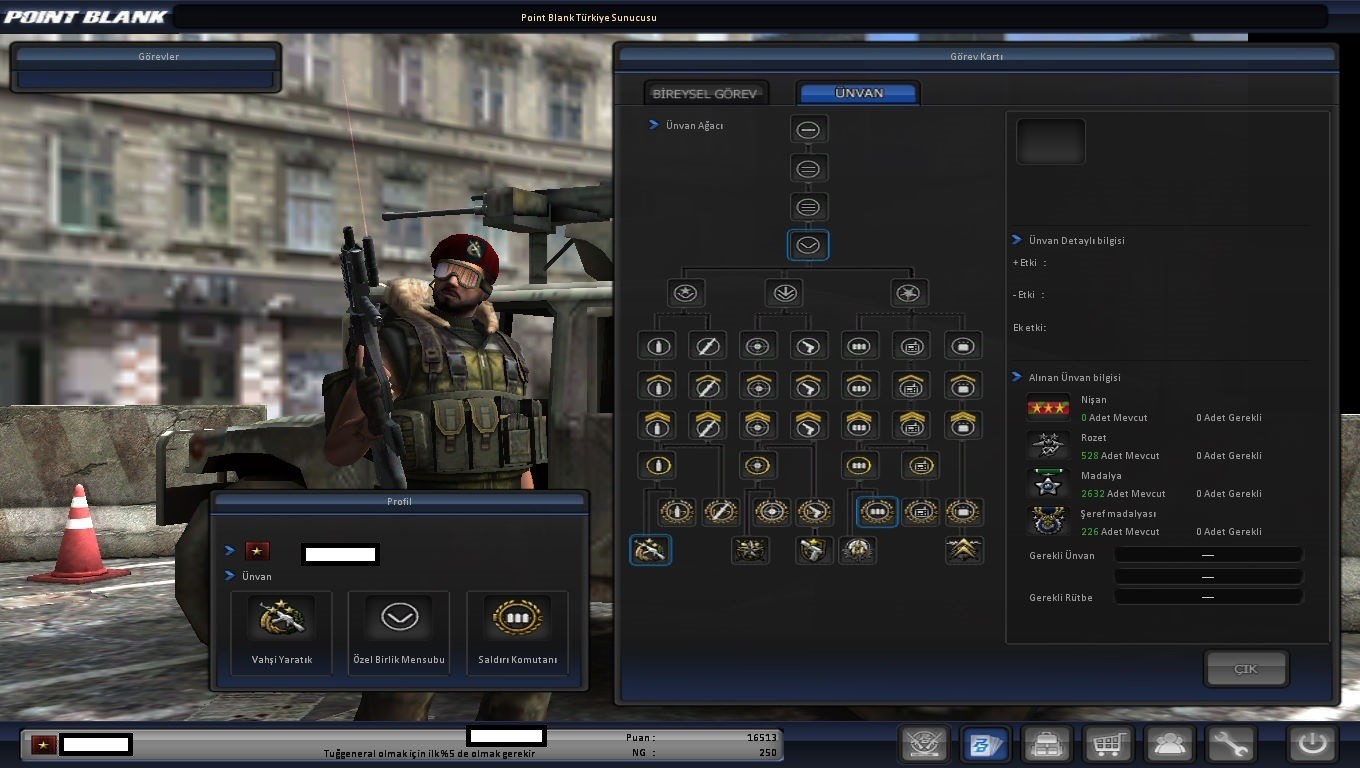Click the Rozet badge icon

click(1048, 446)
